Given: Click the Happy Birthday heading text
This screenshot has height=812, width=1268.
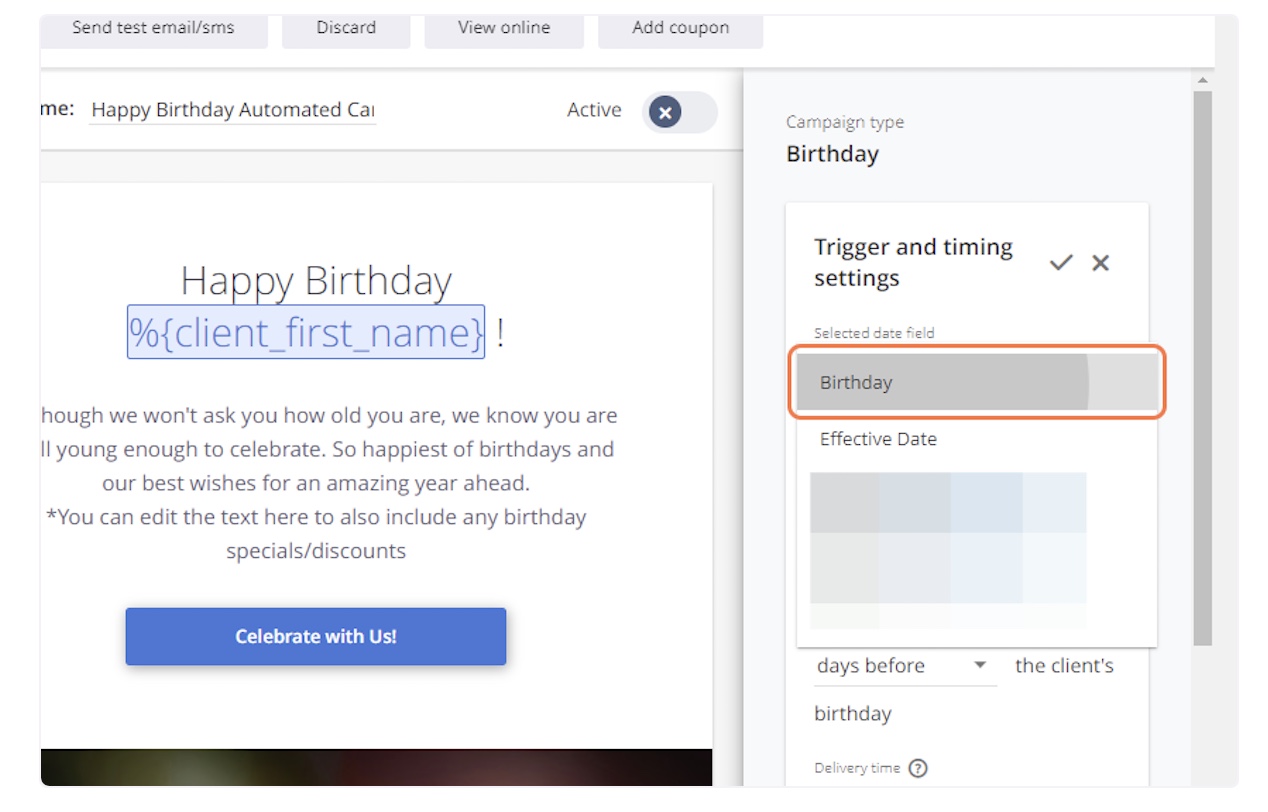Looking at the screenshot, I should (316, 281).
